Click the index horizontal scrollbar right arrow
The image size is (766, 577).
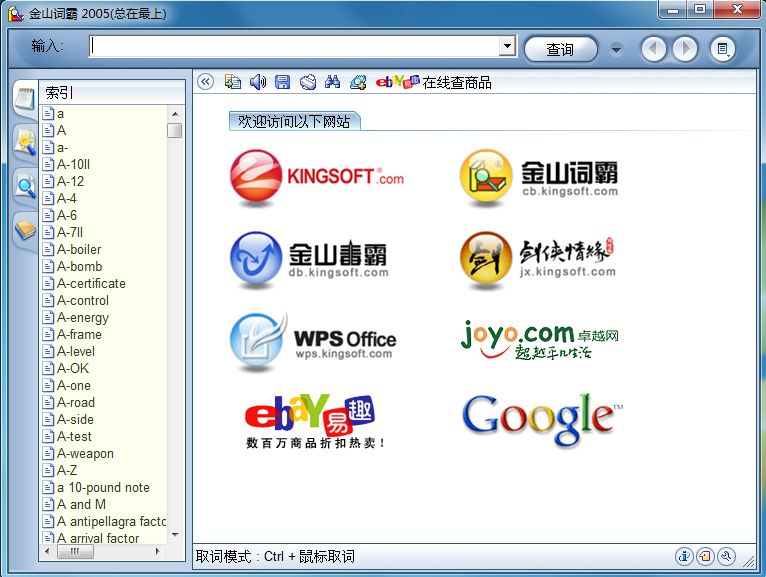157,551
